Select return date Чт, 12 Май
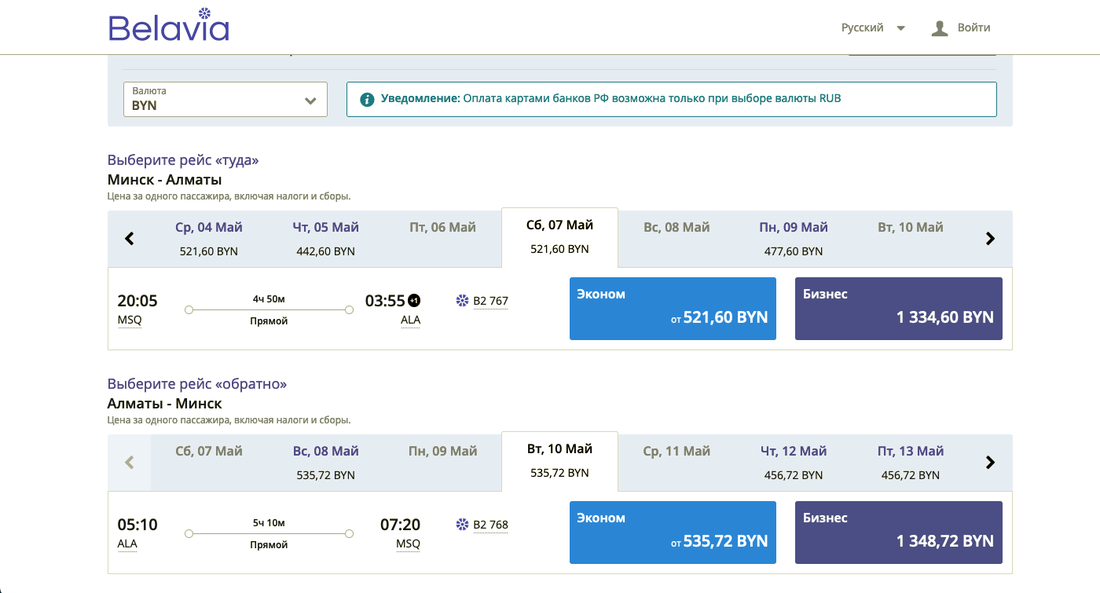The image size is (1100, 593). click(x=793, y=462)
